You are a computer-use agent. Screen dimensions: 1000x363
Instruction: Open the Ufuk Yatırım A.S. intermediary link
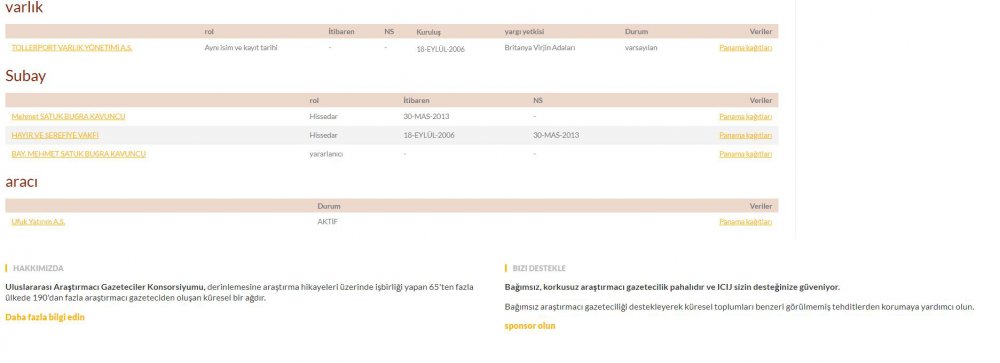pos(38,222)
